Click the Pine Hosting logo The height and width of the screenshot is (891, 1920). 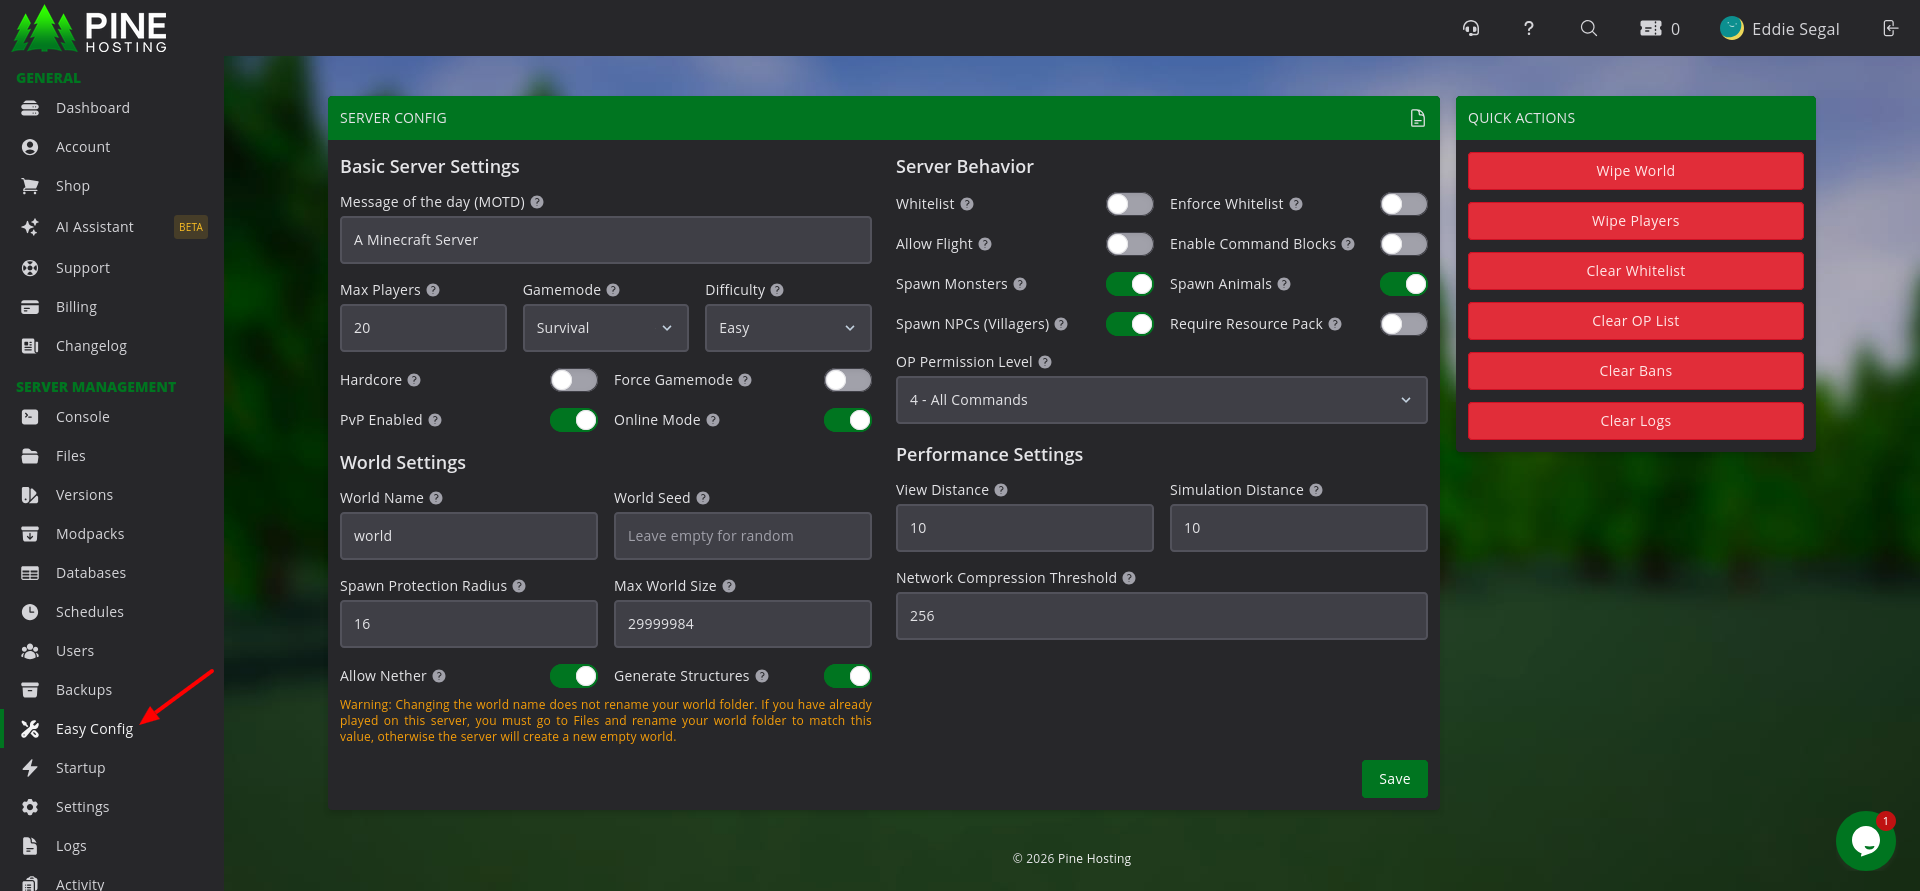pyautogui.click(x=90, y=28)
